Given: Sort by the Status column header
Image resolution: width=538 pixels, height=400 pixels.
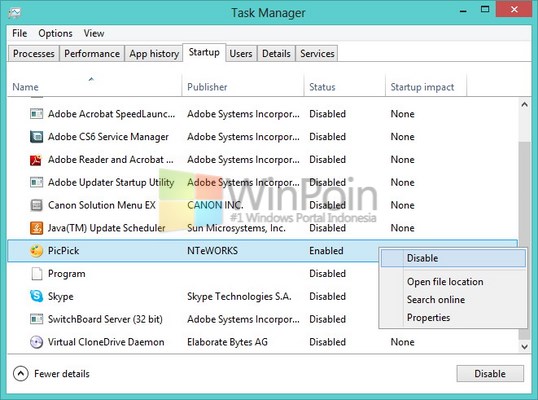Looking at the screenshot, I should coord(344,85).
